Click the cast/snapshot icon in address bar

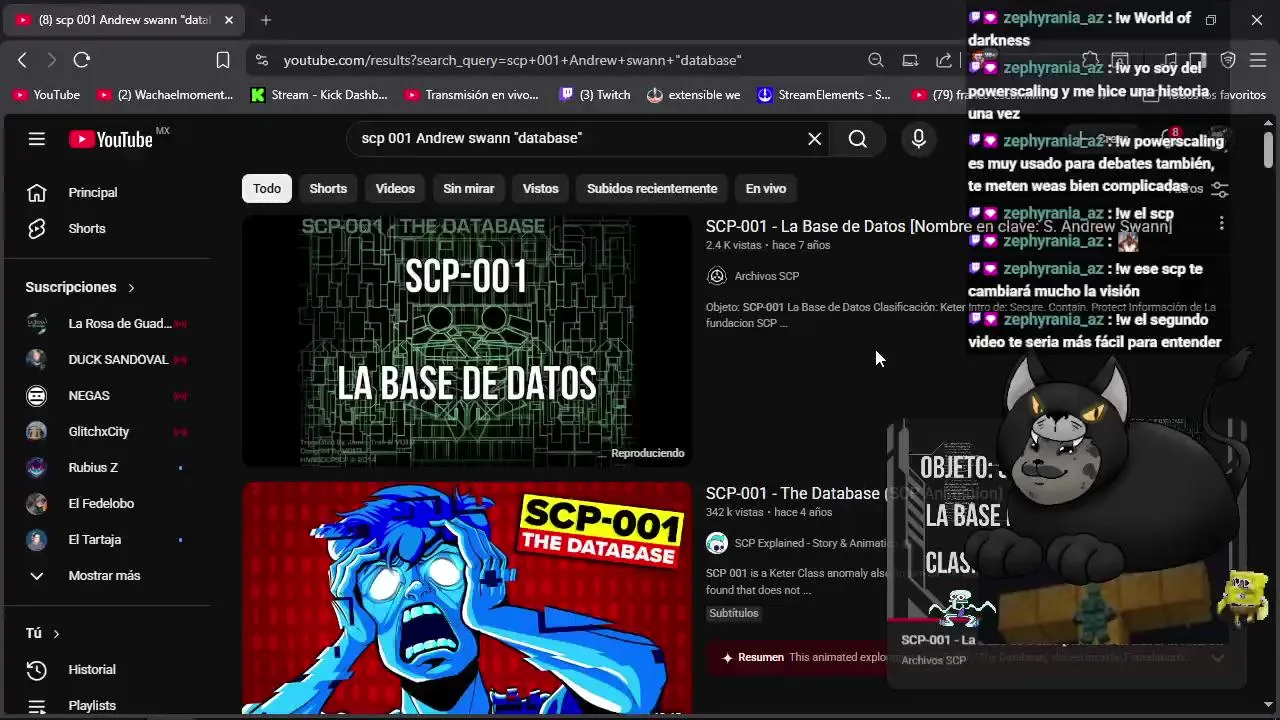(910, 60)
